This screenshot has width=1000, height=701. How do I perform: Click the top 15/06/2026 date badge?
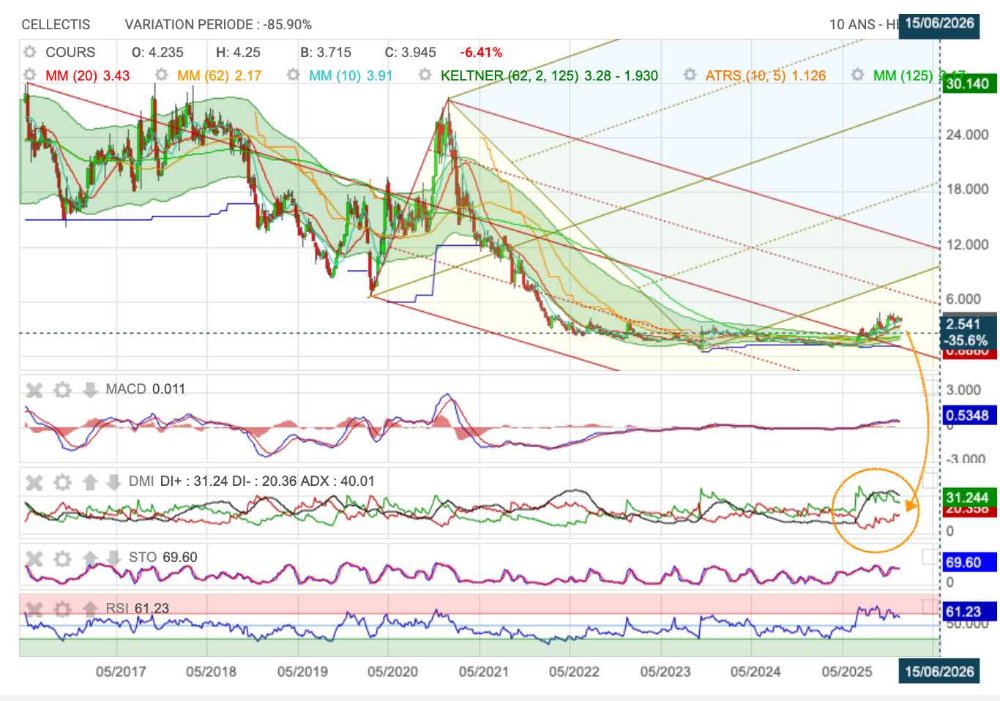pos(939,24)
